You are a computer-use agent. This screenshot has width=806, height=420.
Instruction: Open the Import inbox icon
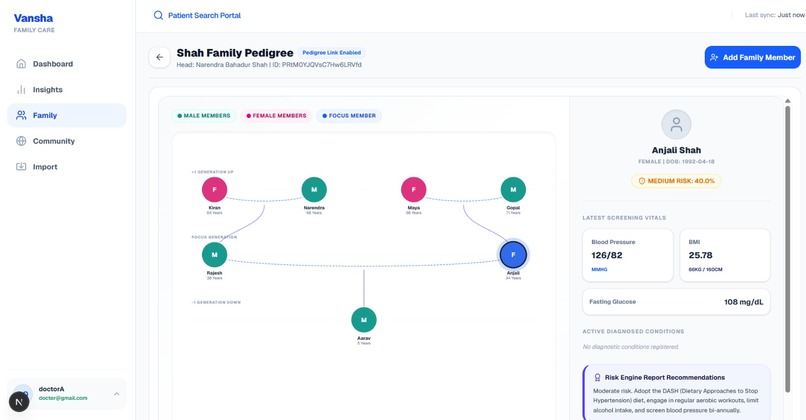coord(21,167)
